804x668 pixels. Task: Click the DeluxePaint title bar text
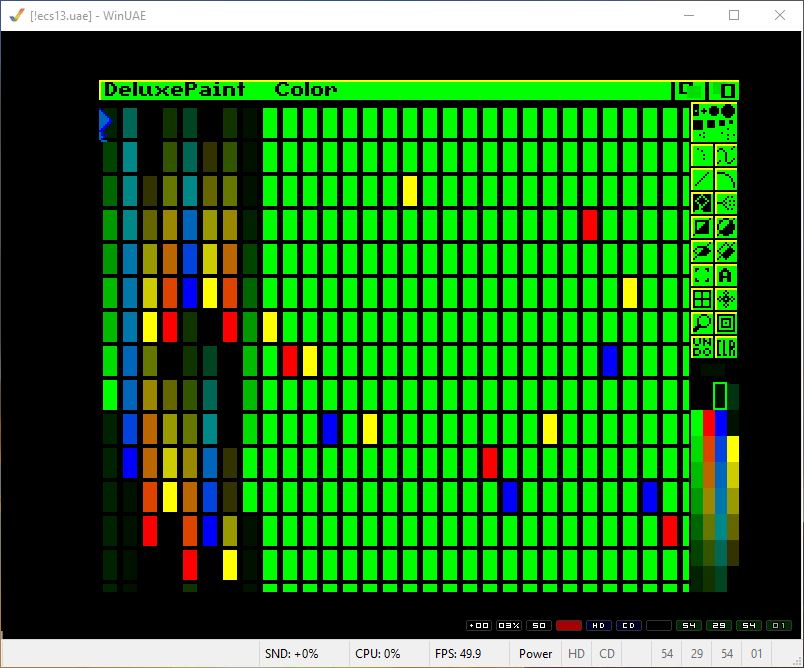coord(175,90)
